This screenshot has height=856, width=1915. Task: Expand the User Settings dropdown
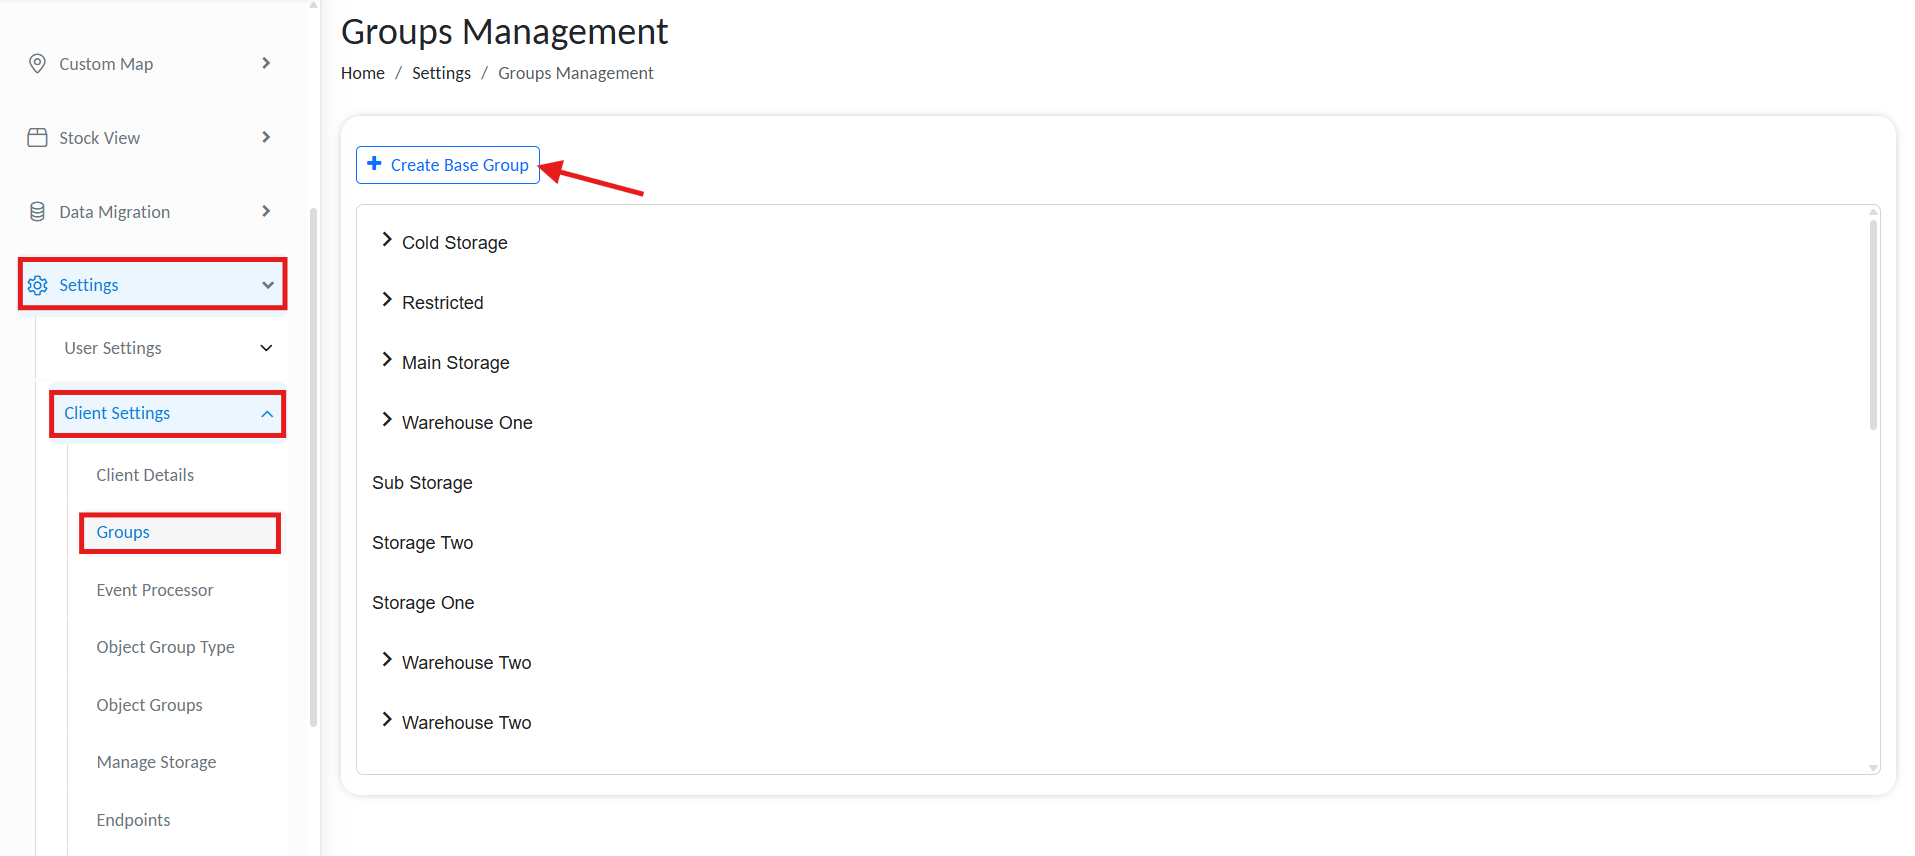(x=266, y=348)
